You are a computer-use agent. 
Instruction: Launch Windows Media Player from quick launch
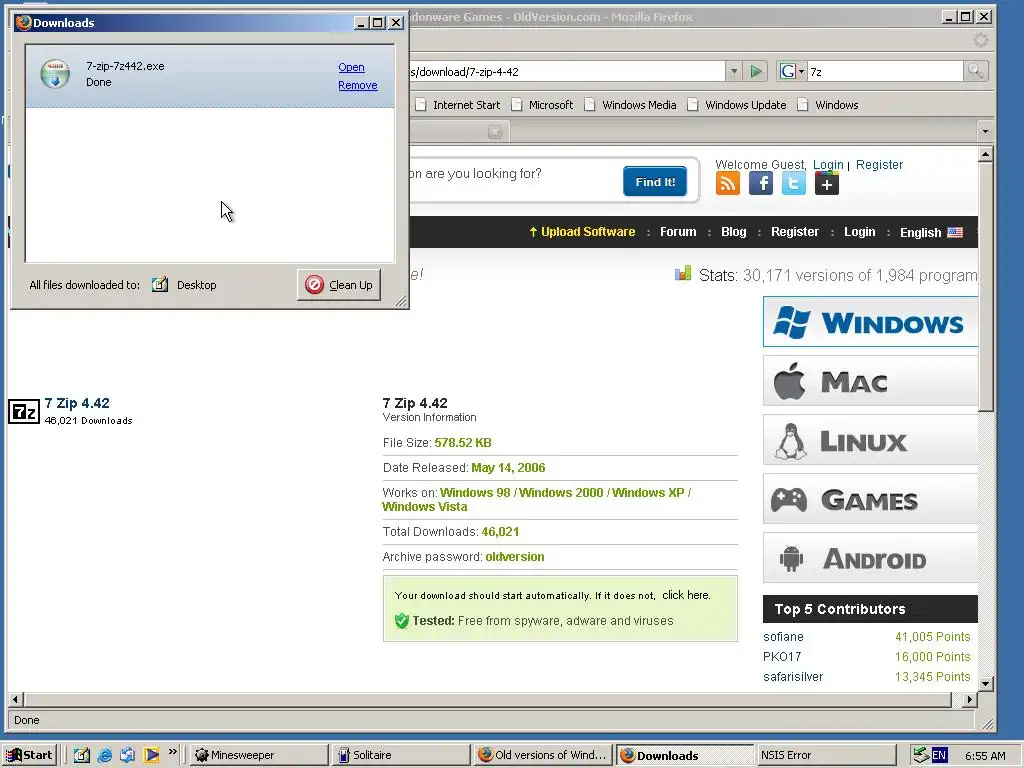click(x=151, y=755)
